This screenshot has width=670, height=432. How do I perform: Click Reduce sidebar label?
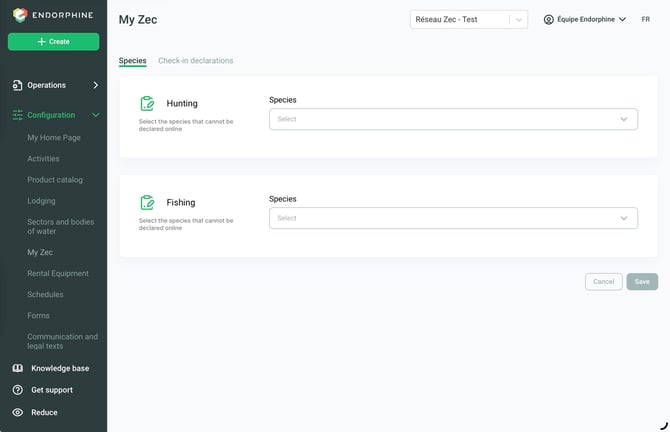point(44,412)
